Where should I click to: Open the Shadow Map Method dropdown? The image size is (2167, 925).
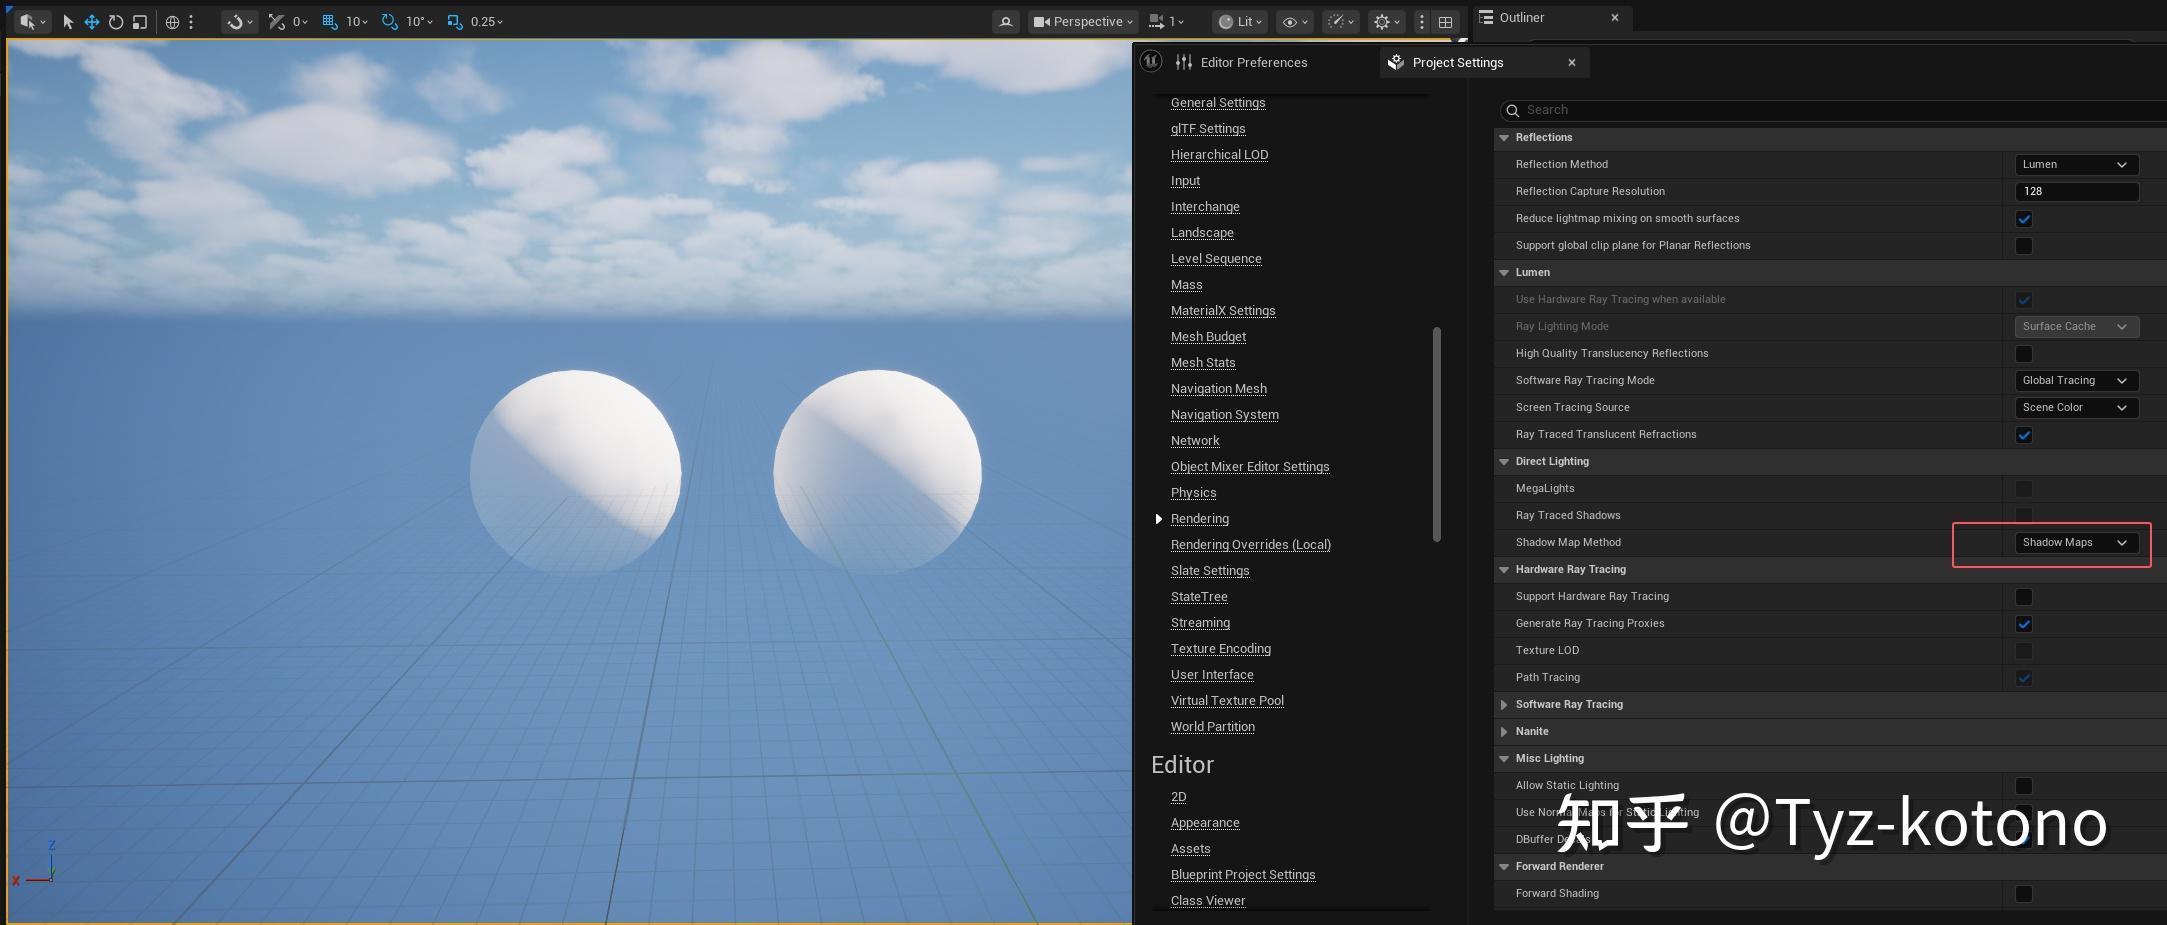(2077, 542)
